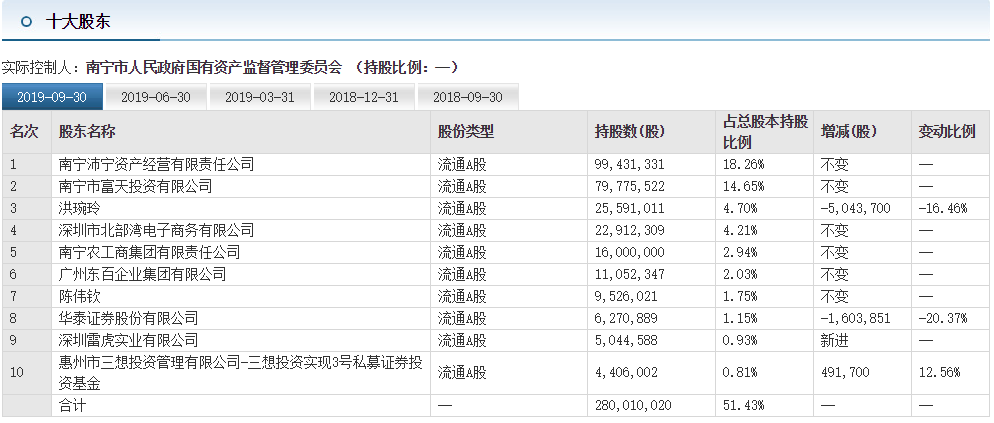Click the 十大股东 section heading
Image resolution: width=994 pixels, height=423 pixels.
coord(78,22)
